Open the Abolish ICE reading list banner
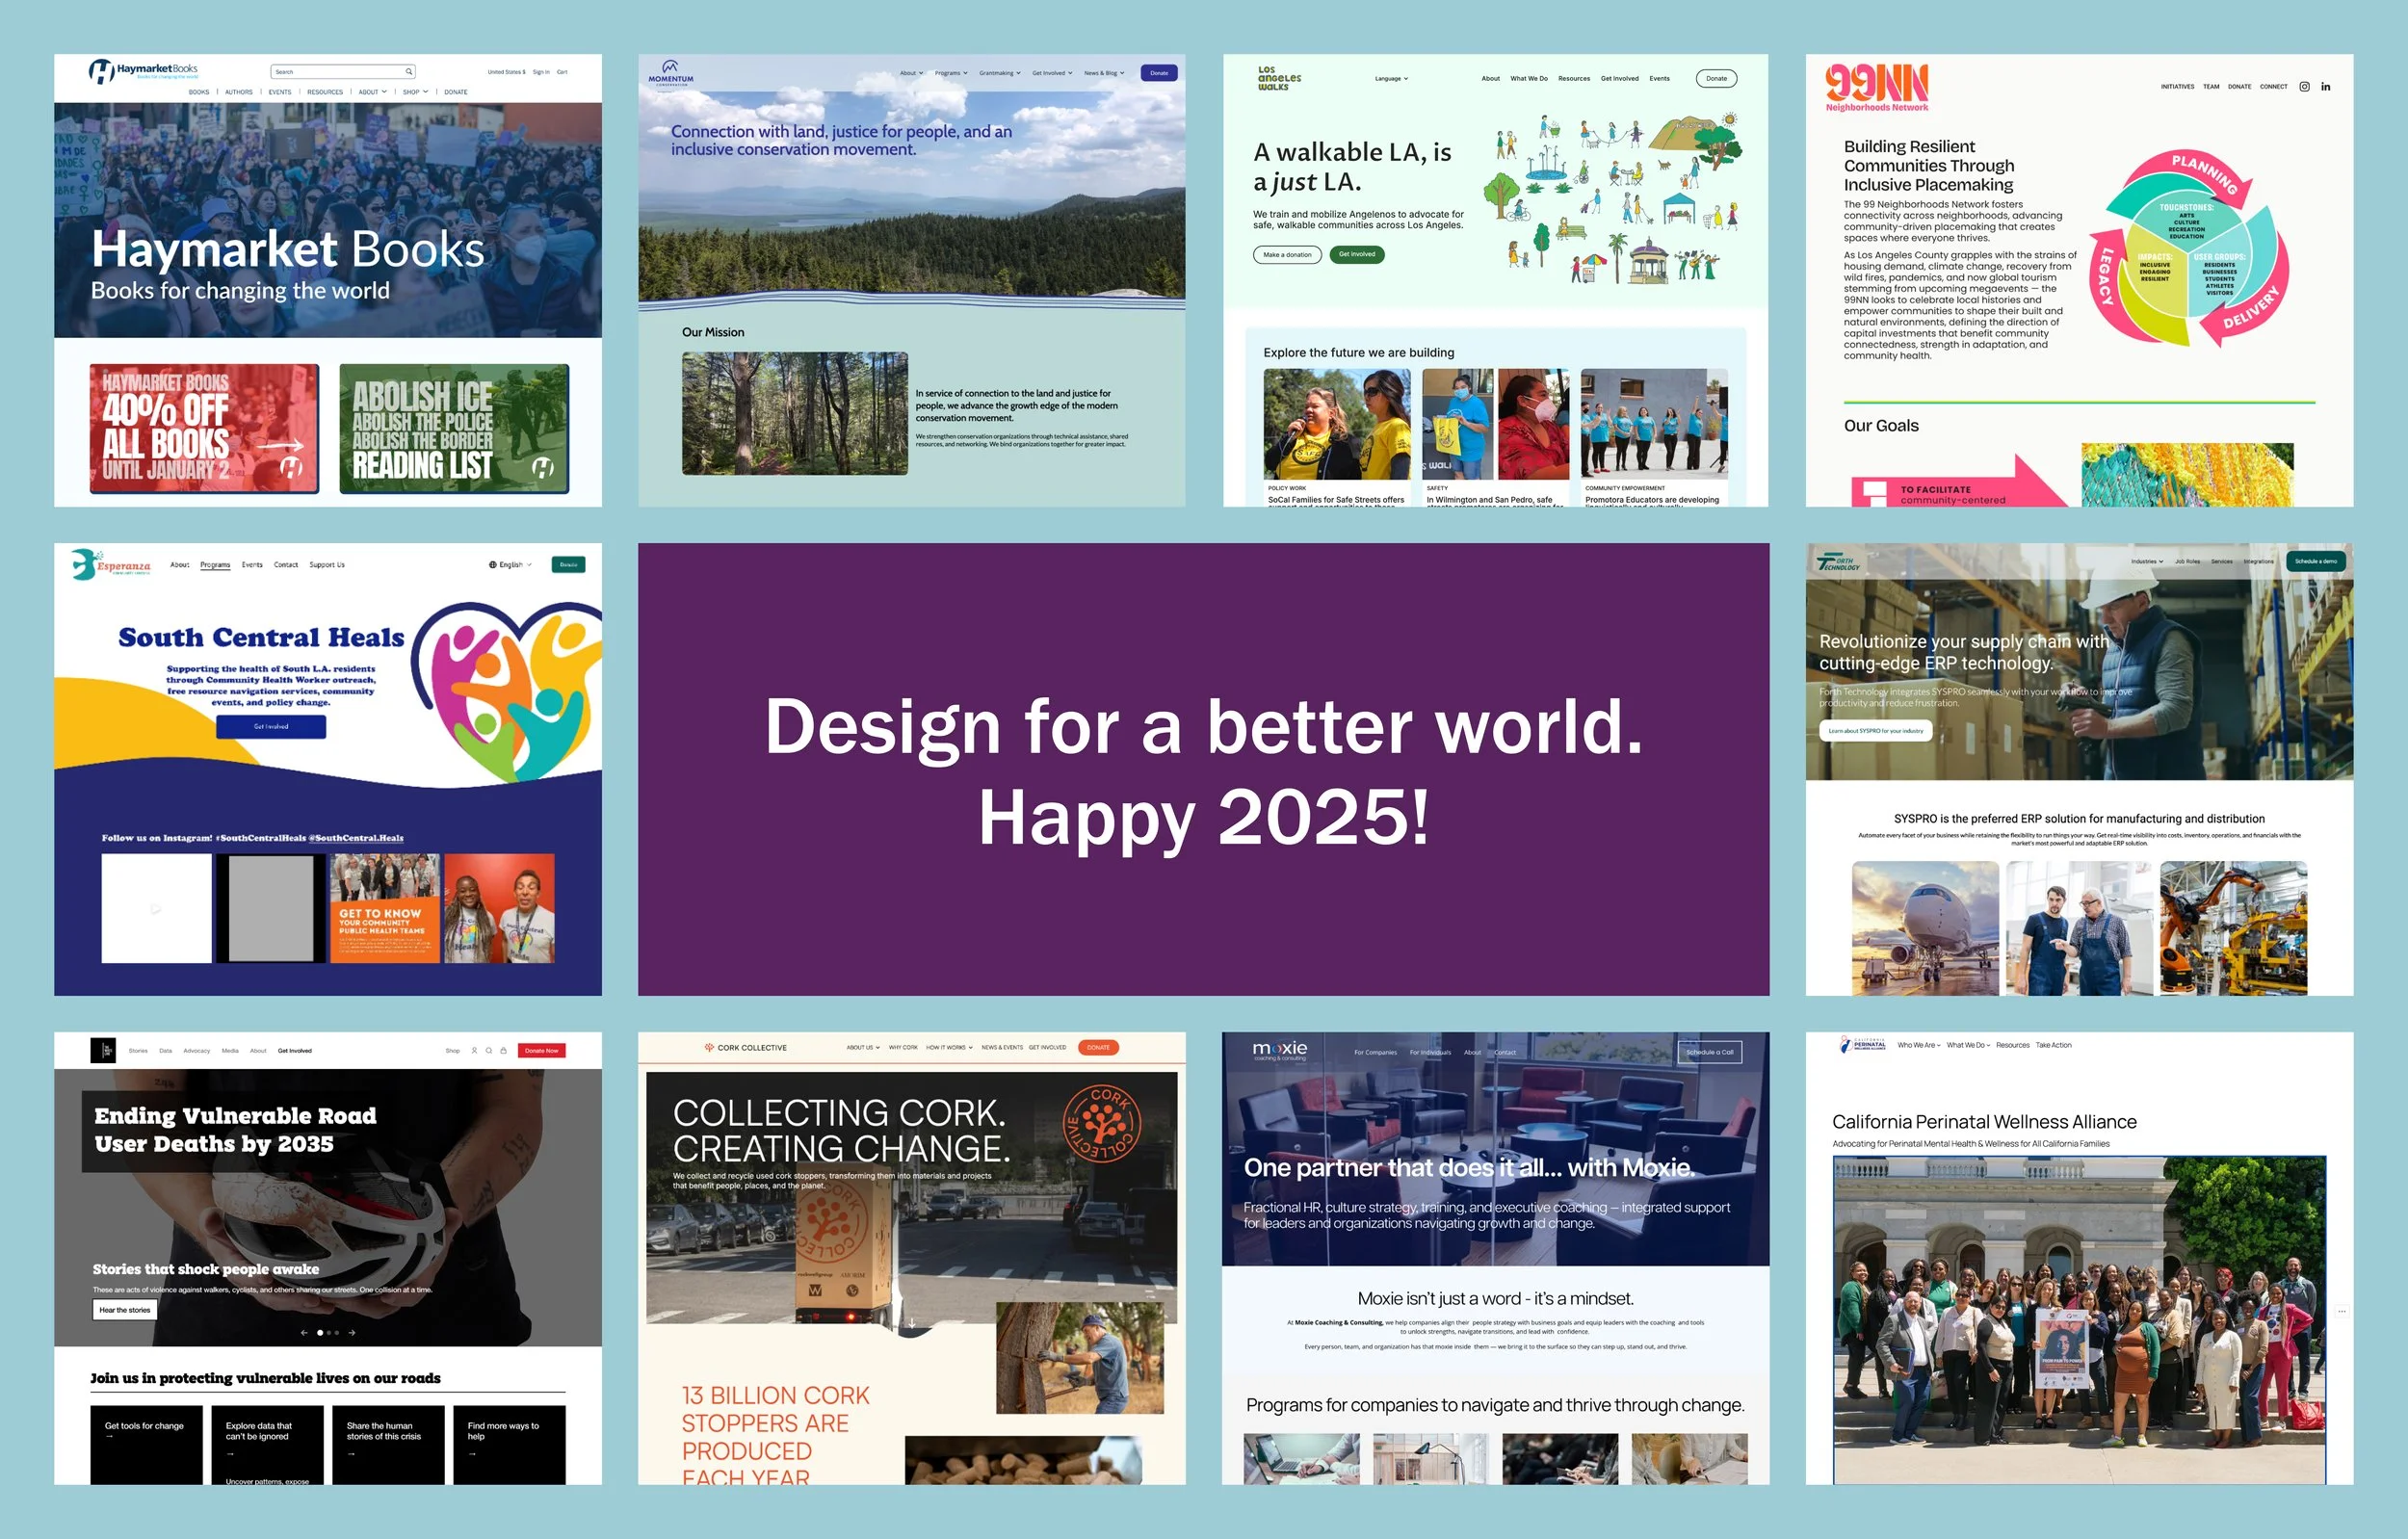 point(454,429)
